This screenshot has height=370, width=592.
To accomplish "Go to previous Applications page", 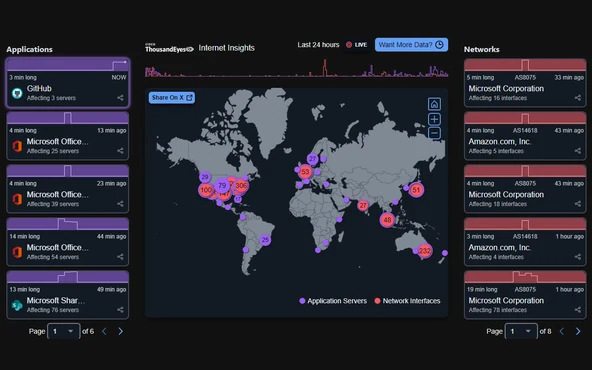I will (104, 331).
